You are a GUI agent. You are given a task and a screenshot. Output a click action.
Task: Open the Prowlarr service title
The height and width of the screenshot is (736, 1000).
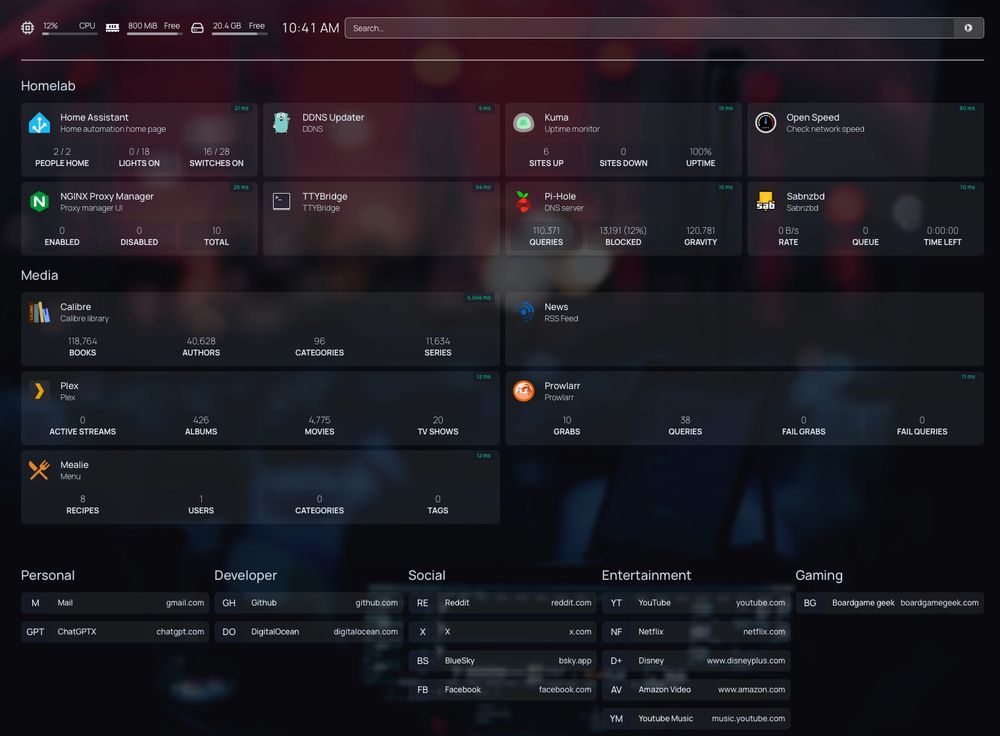(562, 386)
